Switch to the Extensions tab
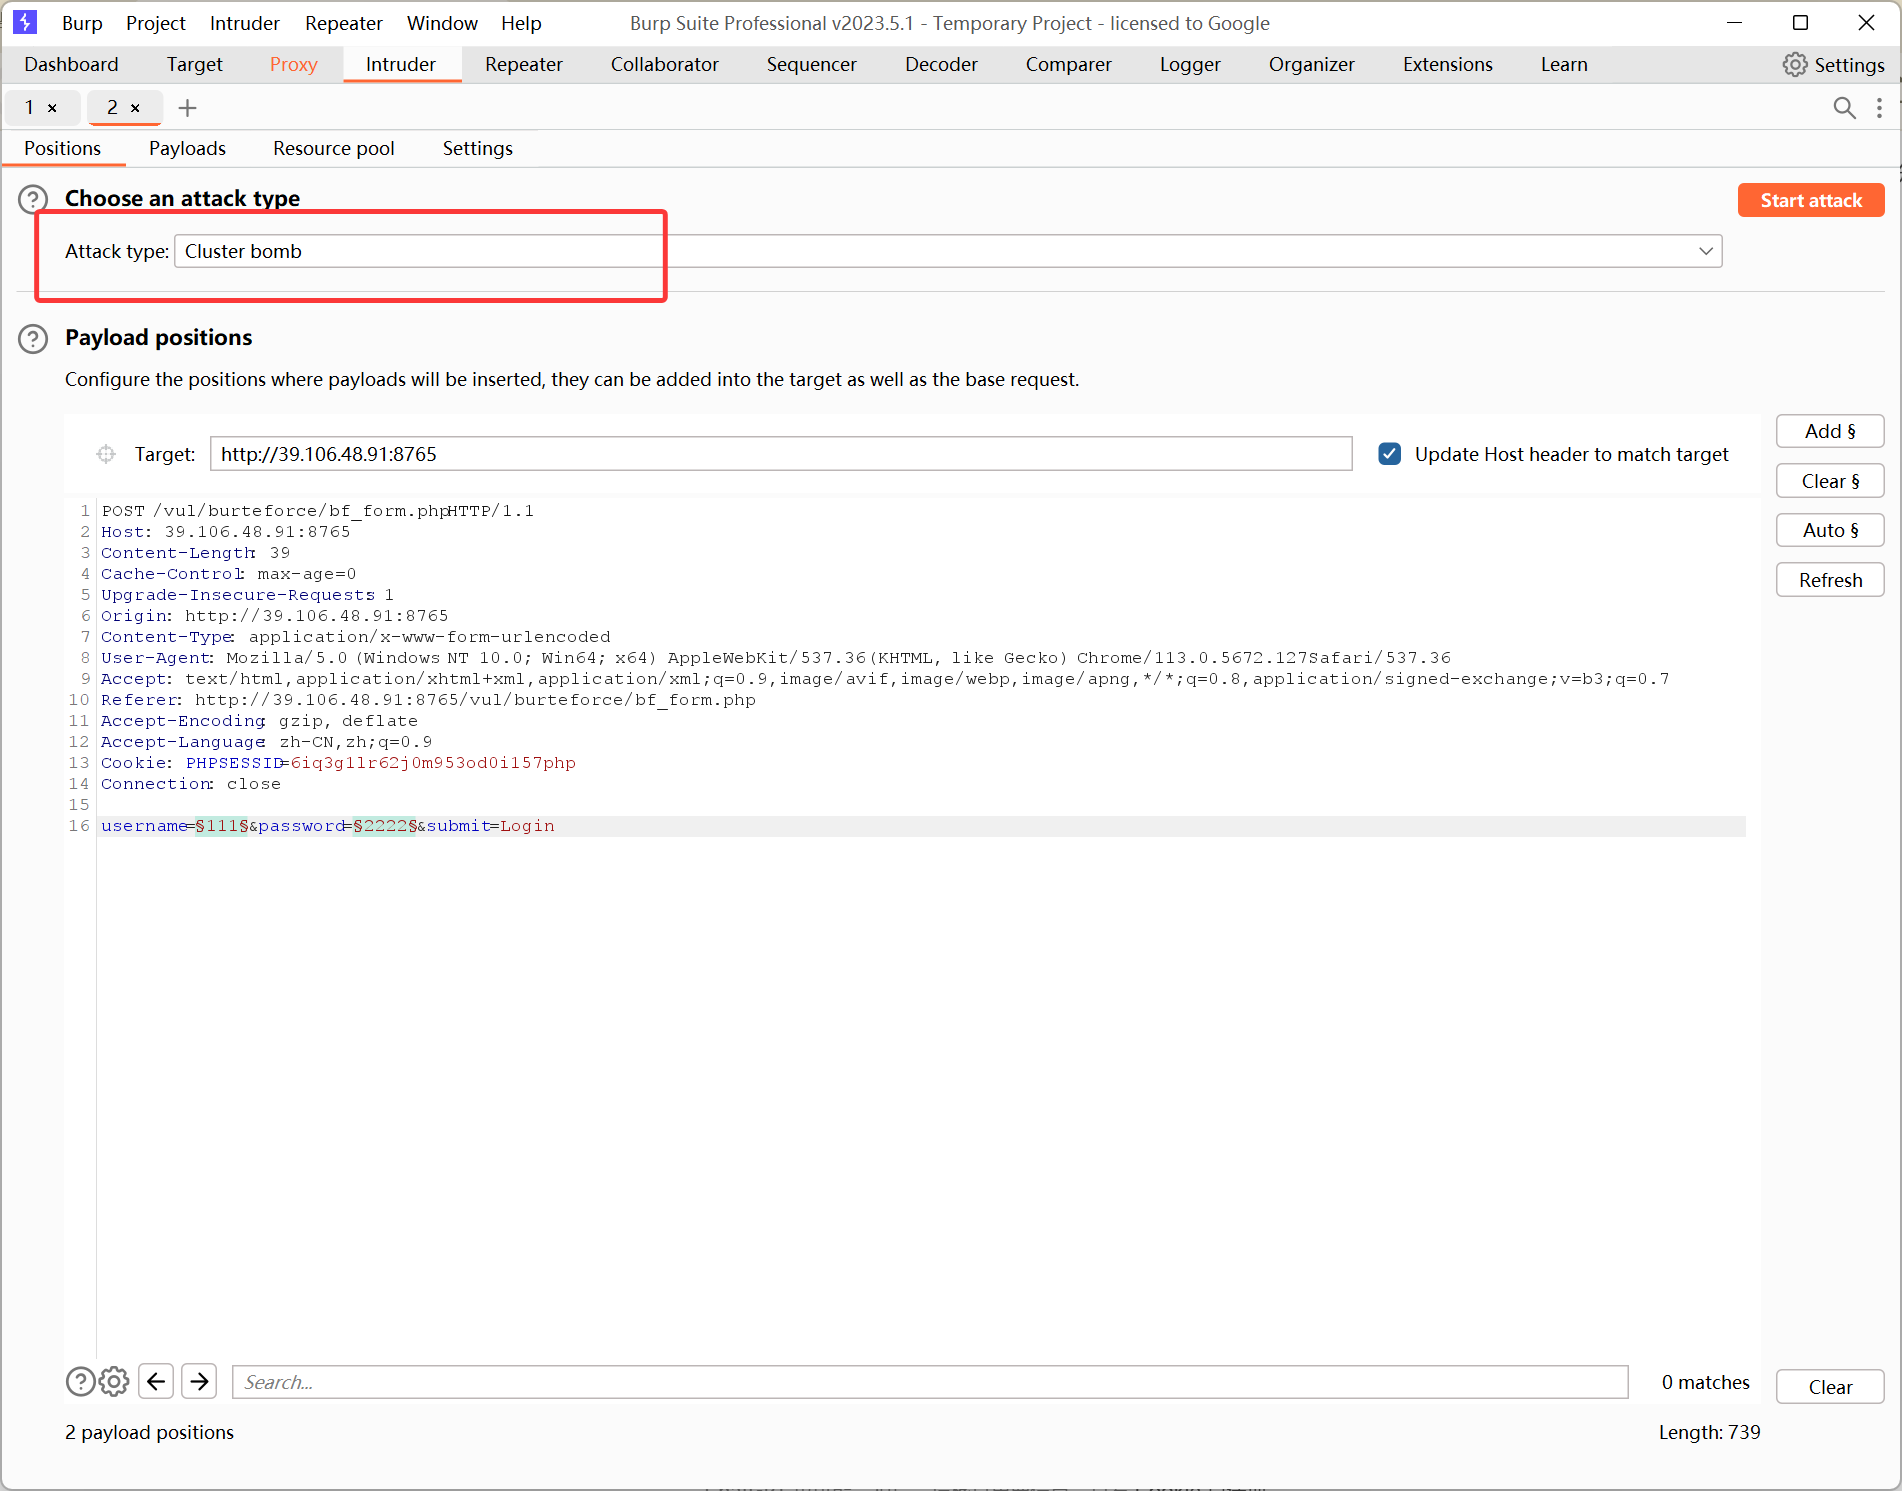 click(1448, 64)
